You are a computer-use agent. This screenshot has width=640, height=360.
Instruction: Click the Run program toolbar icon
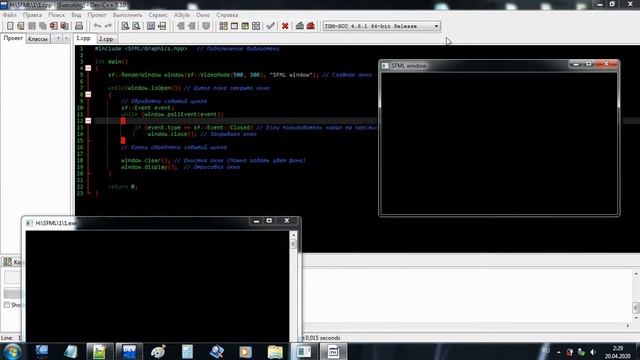pos(234,26)
